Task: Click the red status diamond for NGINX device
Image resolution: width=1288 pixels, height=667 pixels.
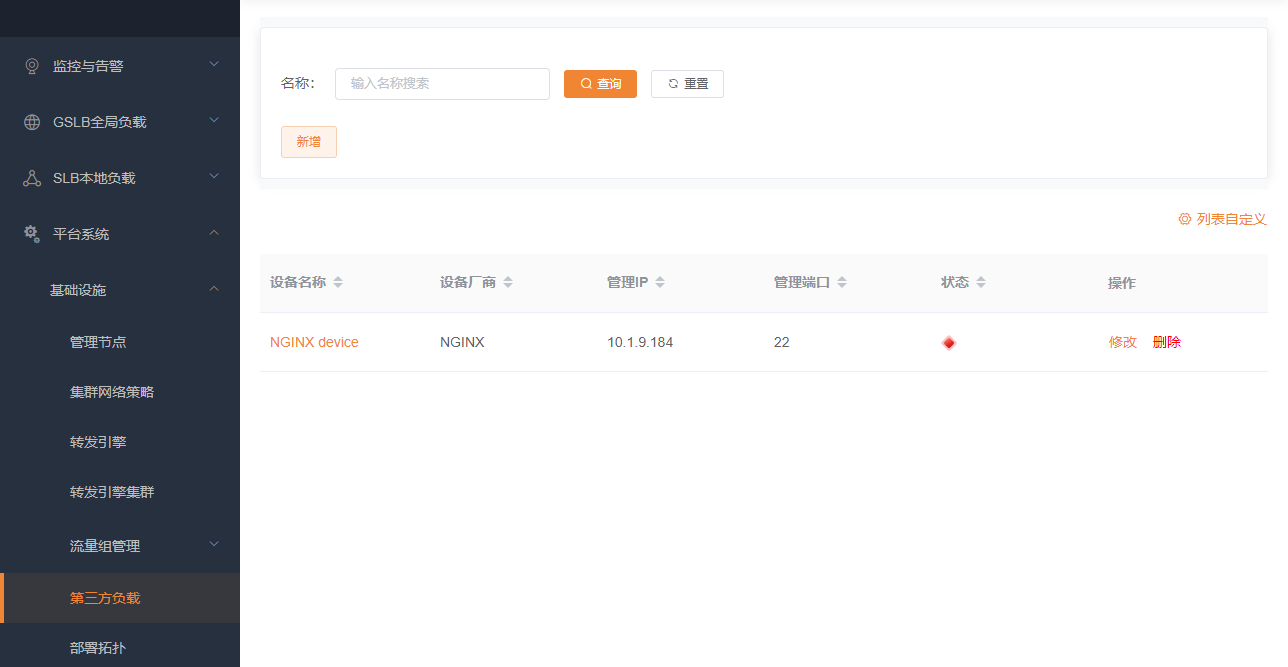Action: pyautogui.click(x=948, y=343)
